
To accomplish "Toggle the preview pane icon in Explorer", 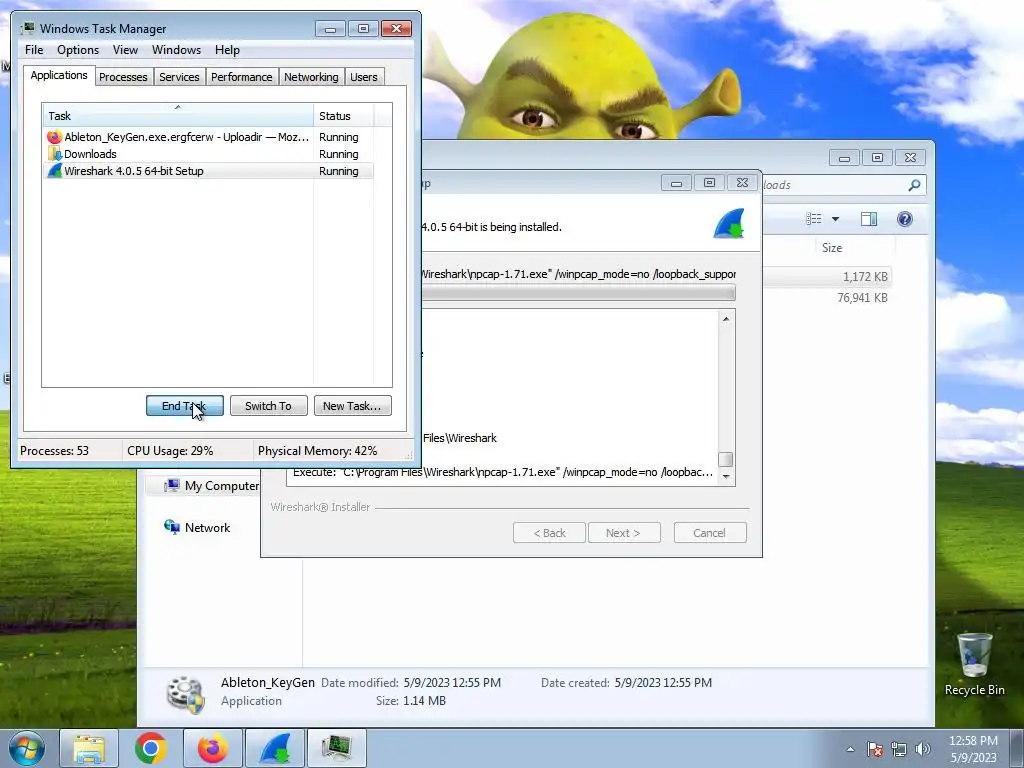I will tap(869, 219).
